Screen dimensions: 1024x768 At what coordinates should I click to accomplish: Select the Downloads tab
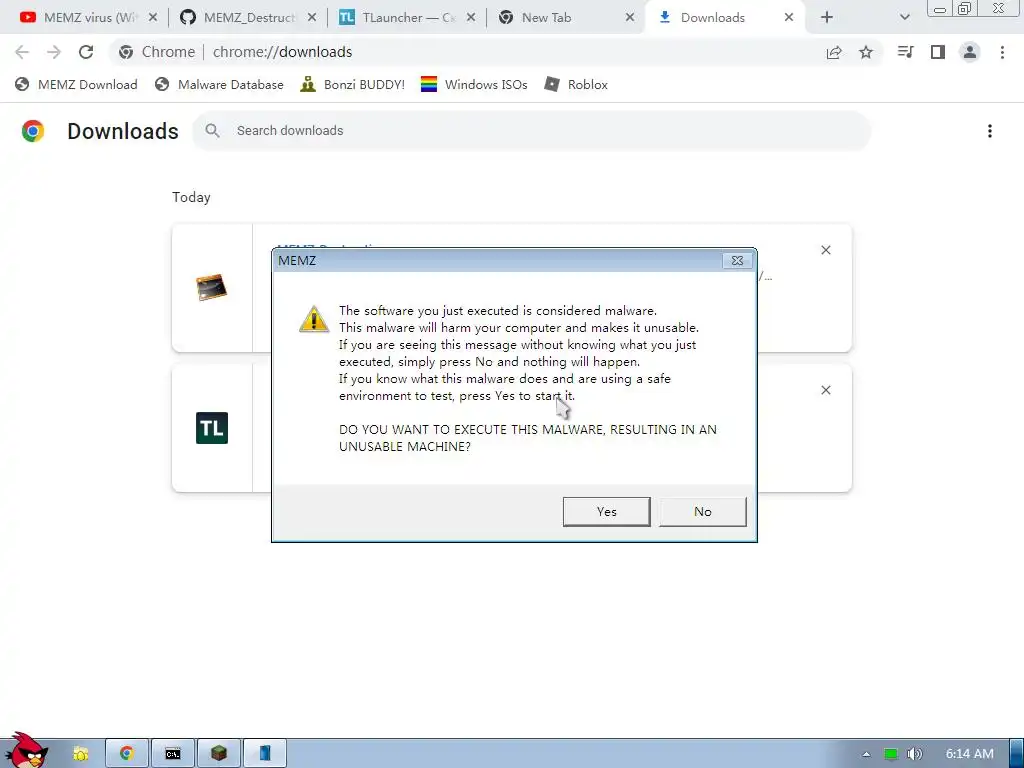coord(725,18)
